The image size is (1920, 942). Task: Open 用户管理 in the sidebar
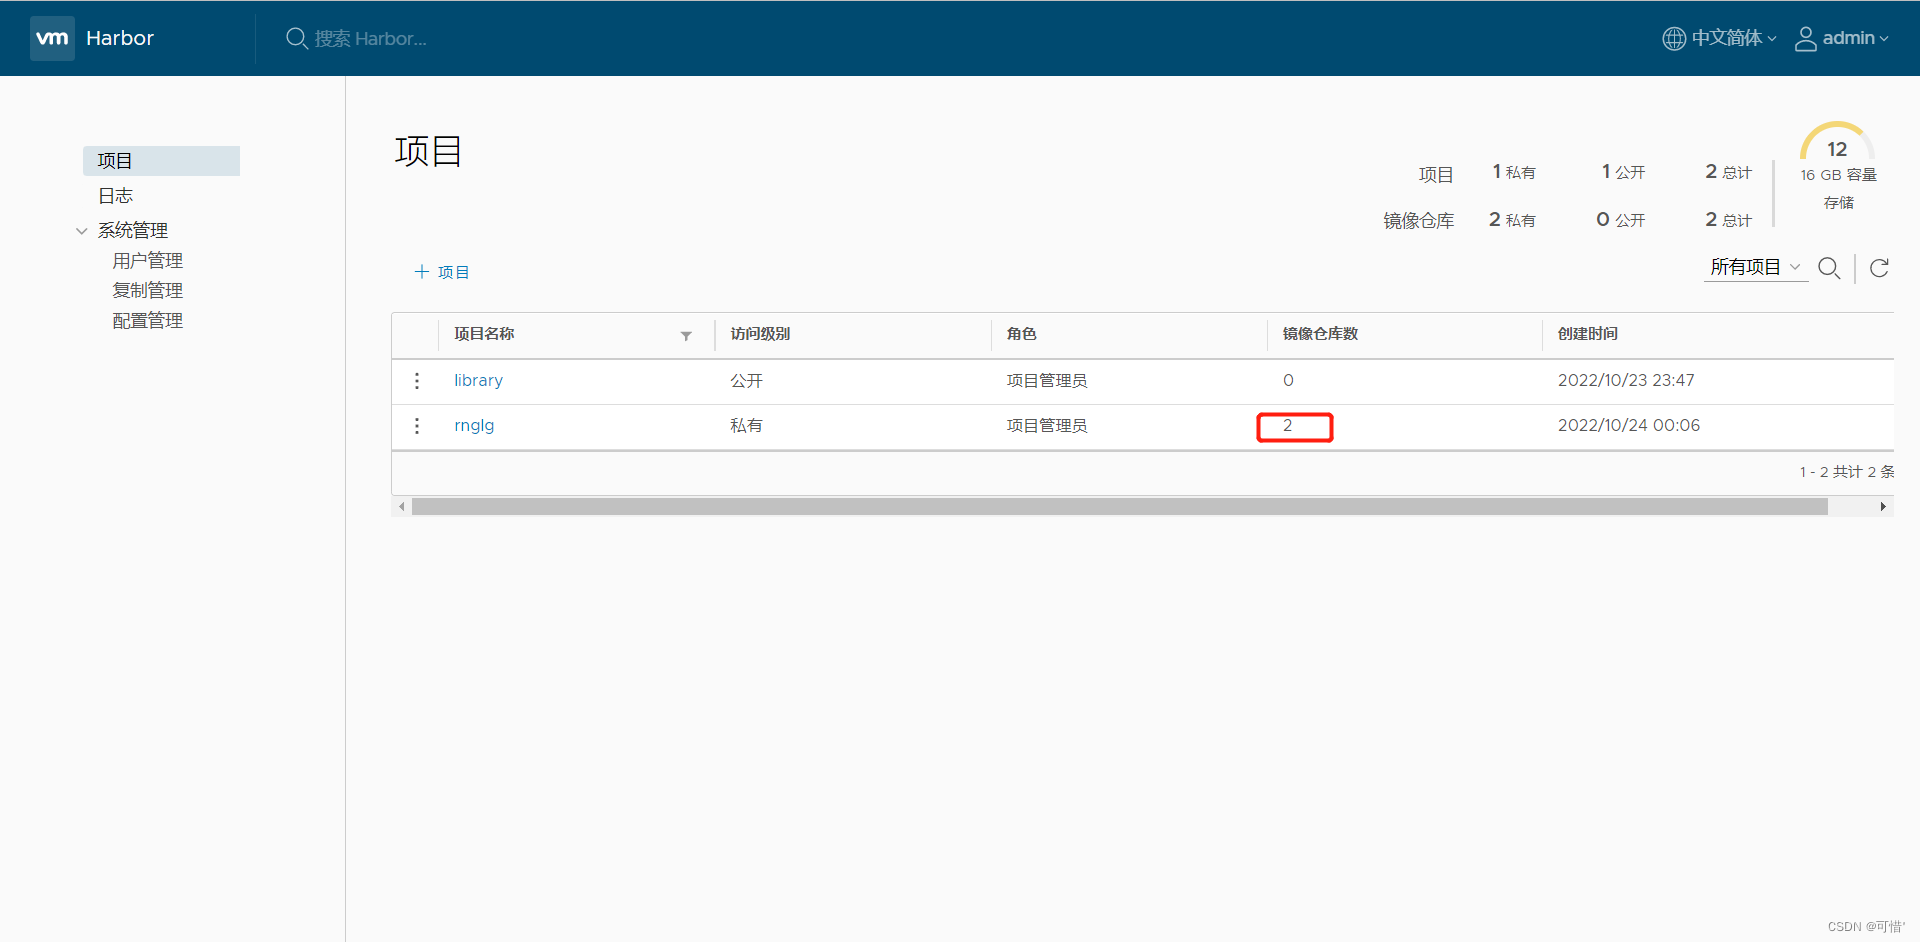point(148,261)
